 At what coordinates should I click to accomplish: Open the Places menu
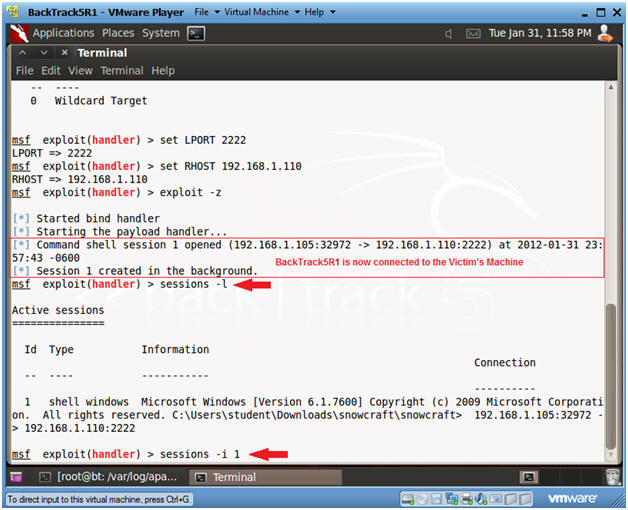118,33
